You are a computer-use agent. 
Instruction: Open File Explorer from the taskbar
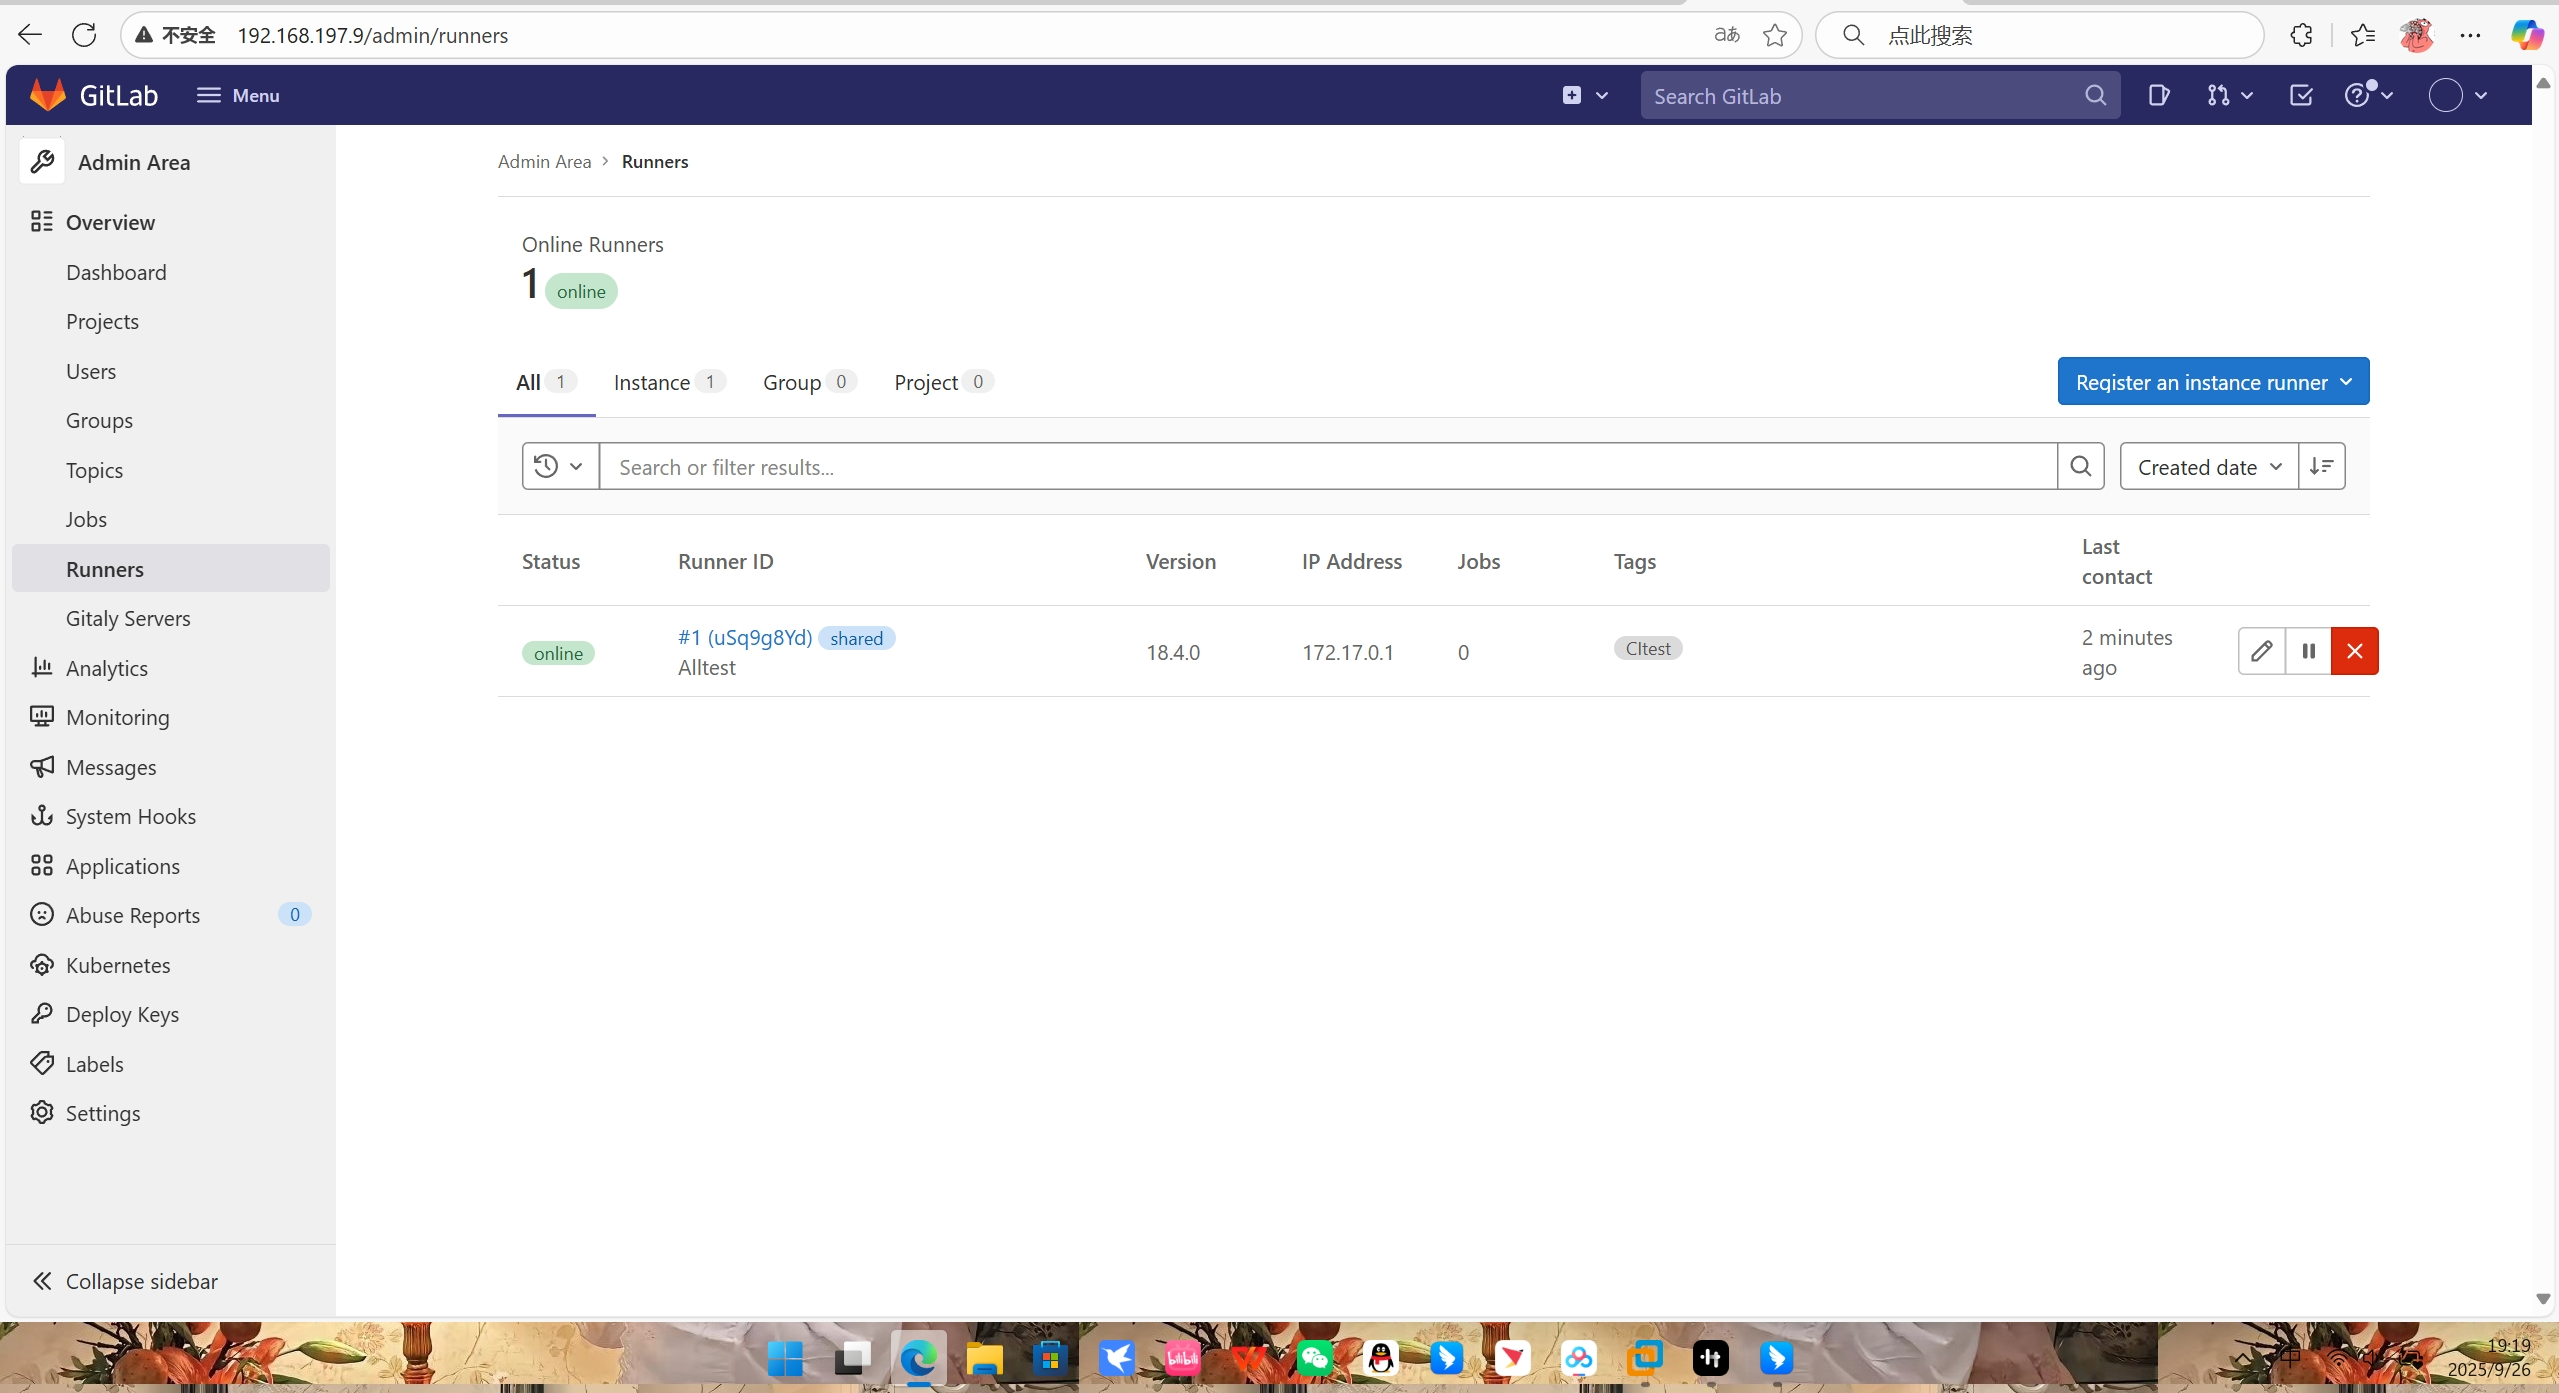984,1357
